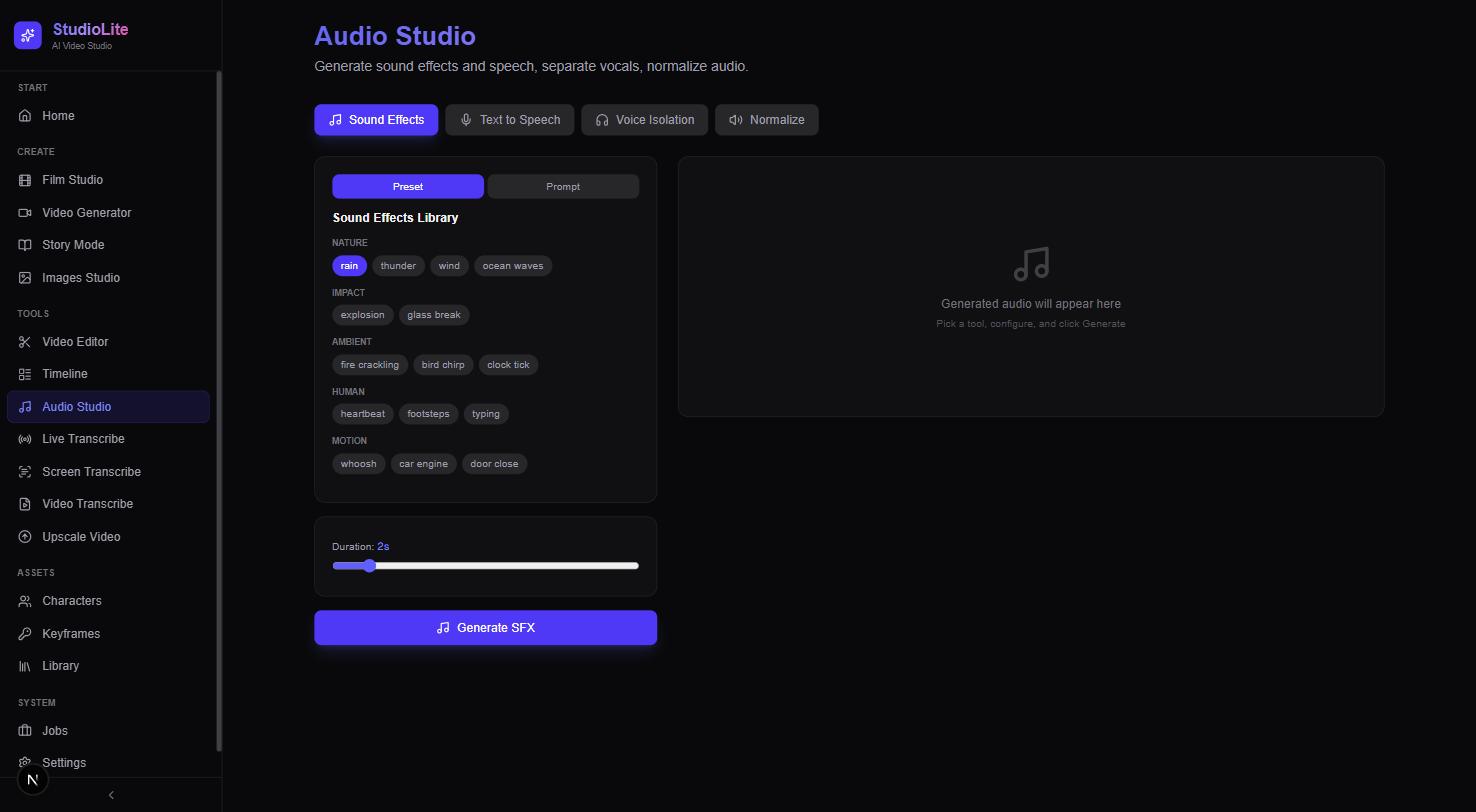Choose the ocean waves preset chip
The height and width of the screenshot is (812, 1476).
pyautogui.click(x=513, y=266)
